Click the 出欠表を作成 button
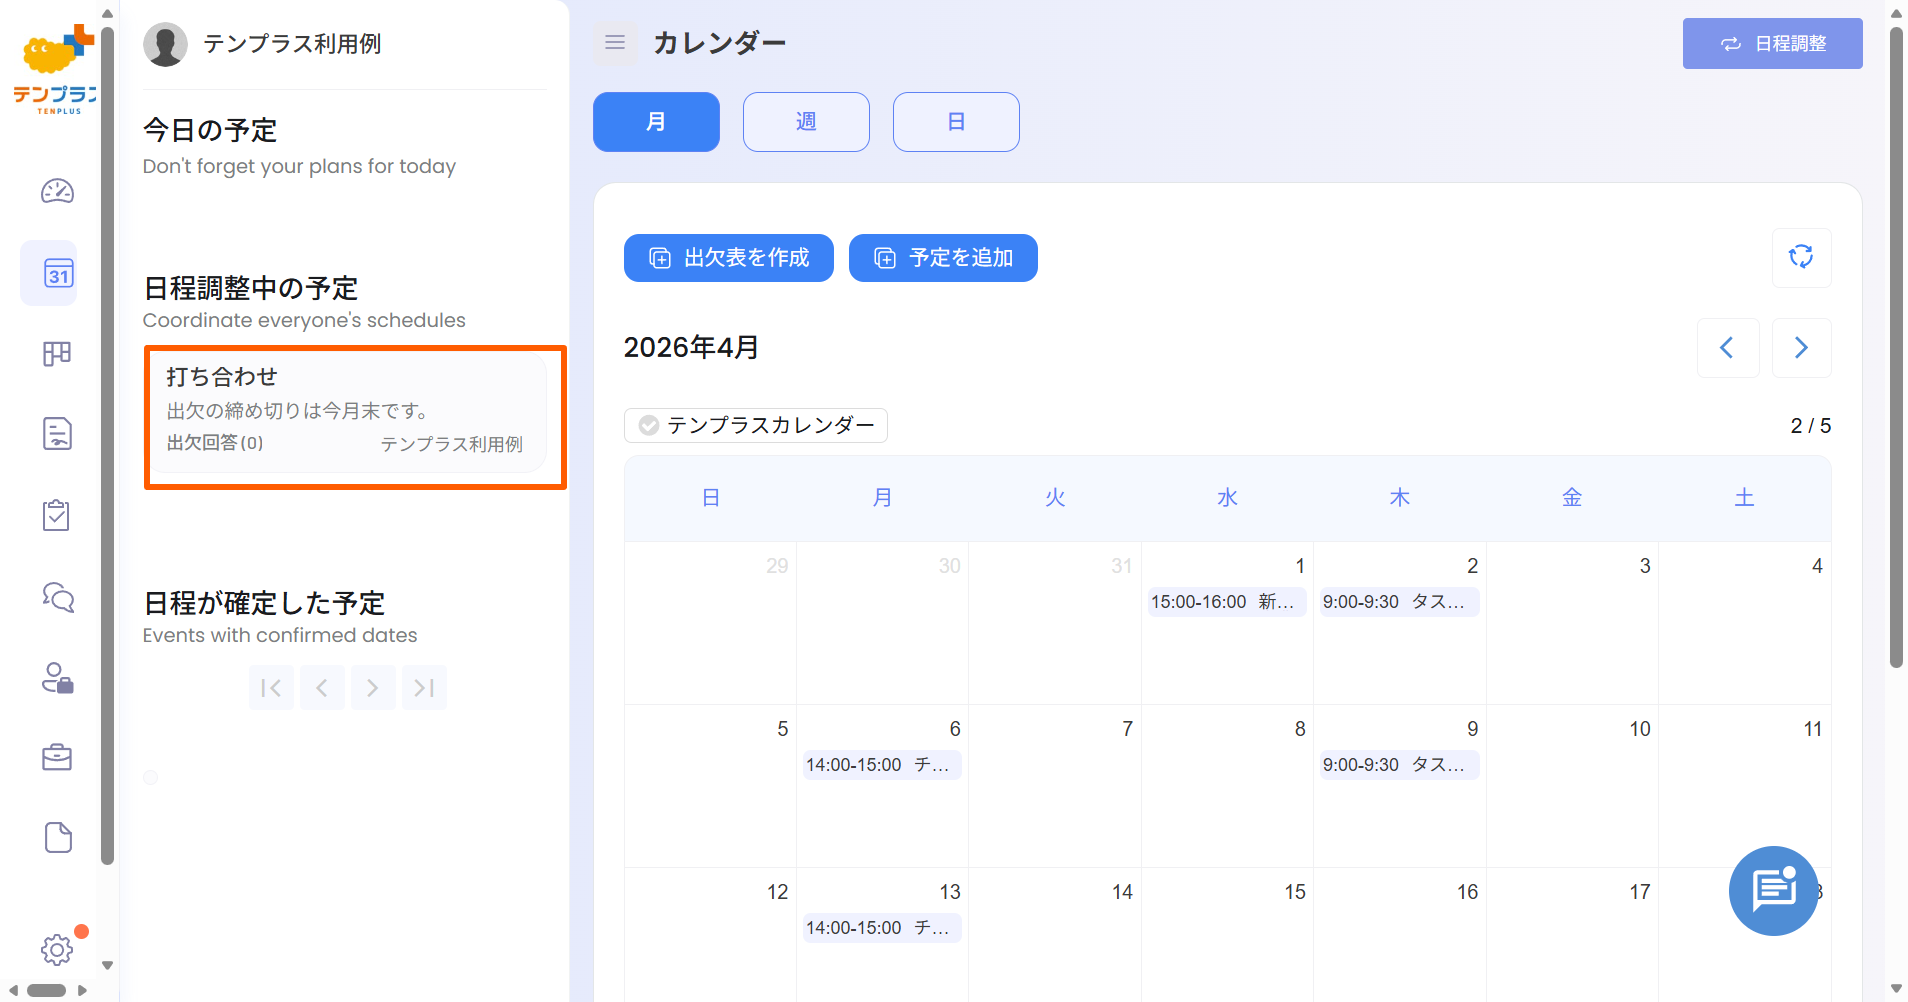Viewport: 1908px width, 1002px height. [x=728, y=257]
